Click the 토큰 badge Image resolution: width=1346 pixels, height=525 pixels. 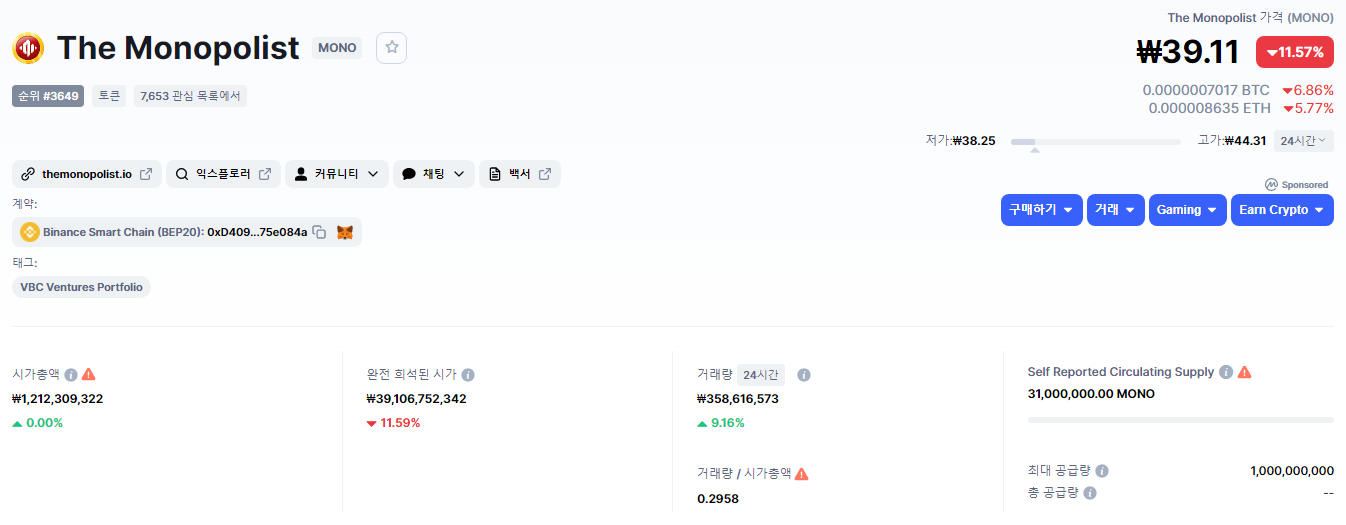(109, 96)
